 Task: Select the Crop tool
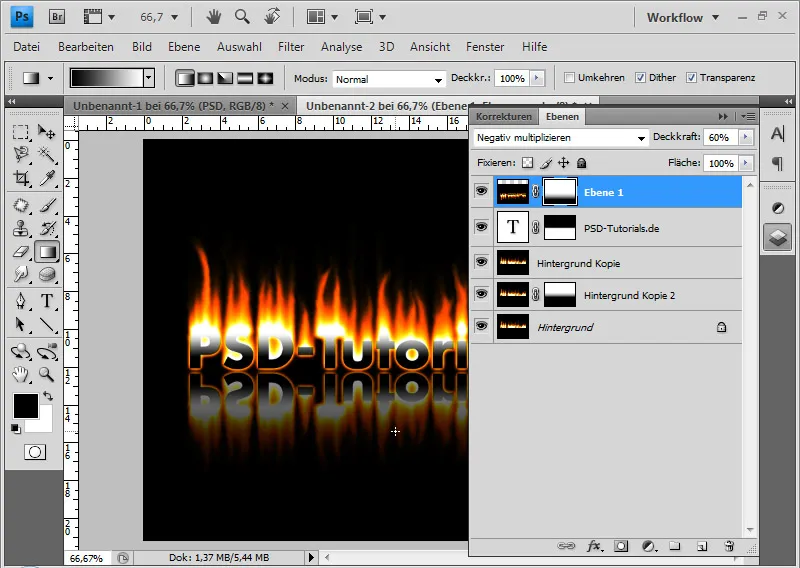tap(20, 178)
